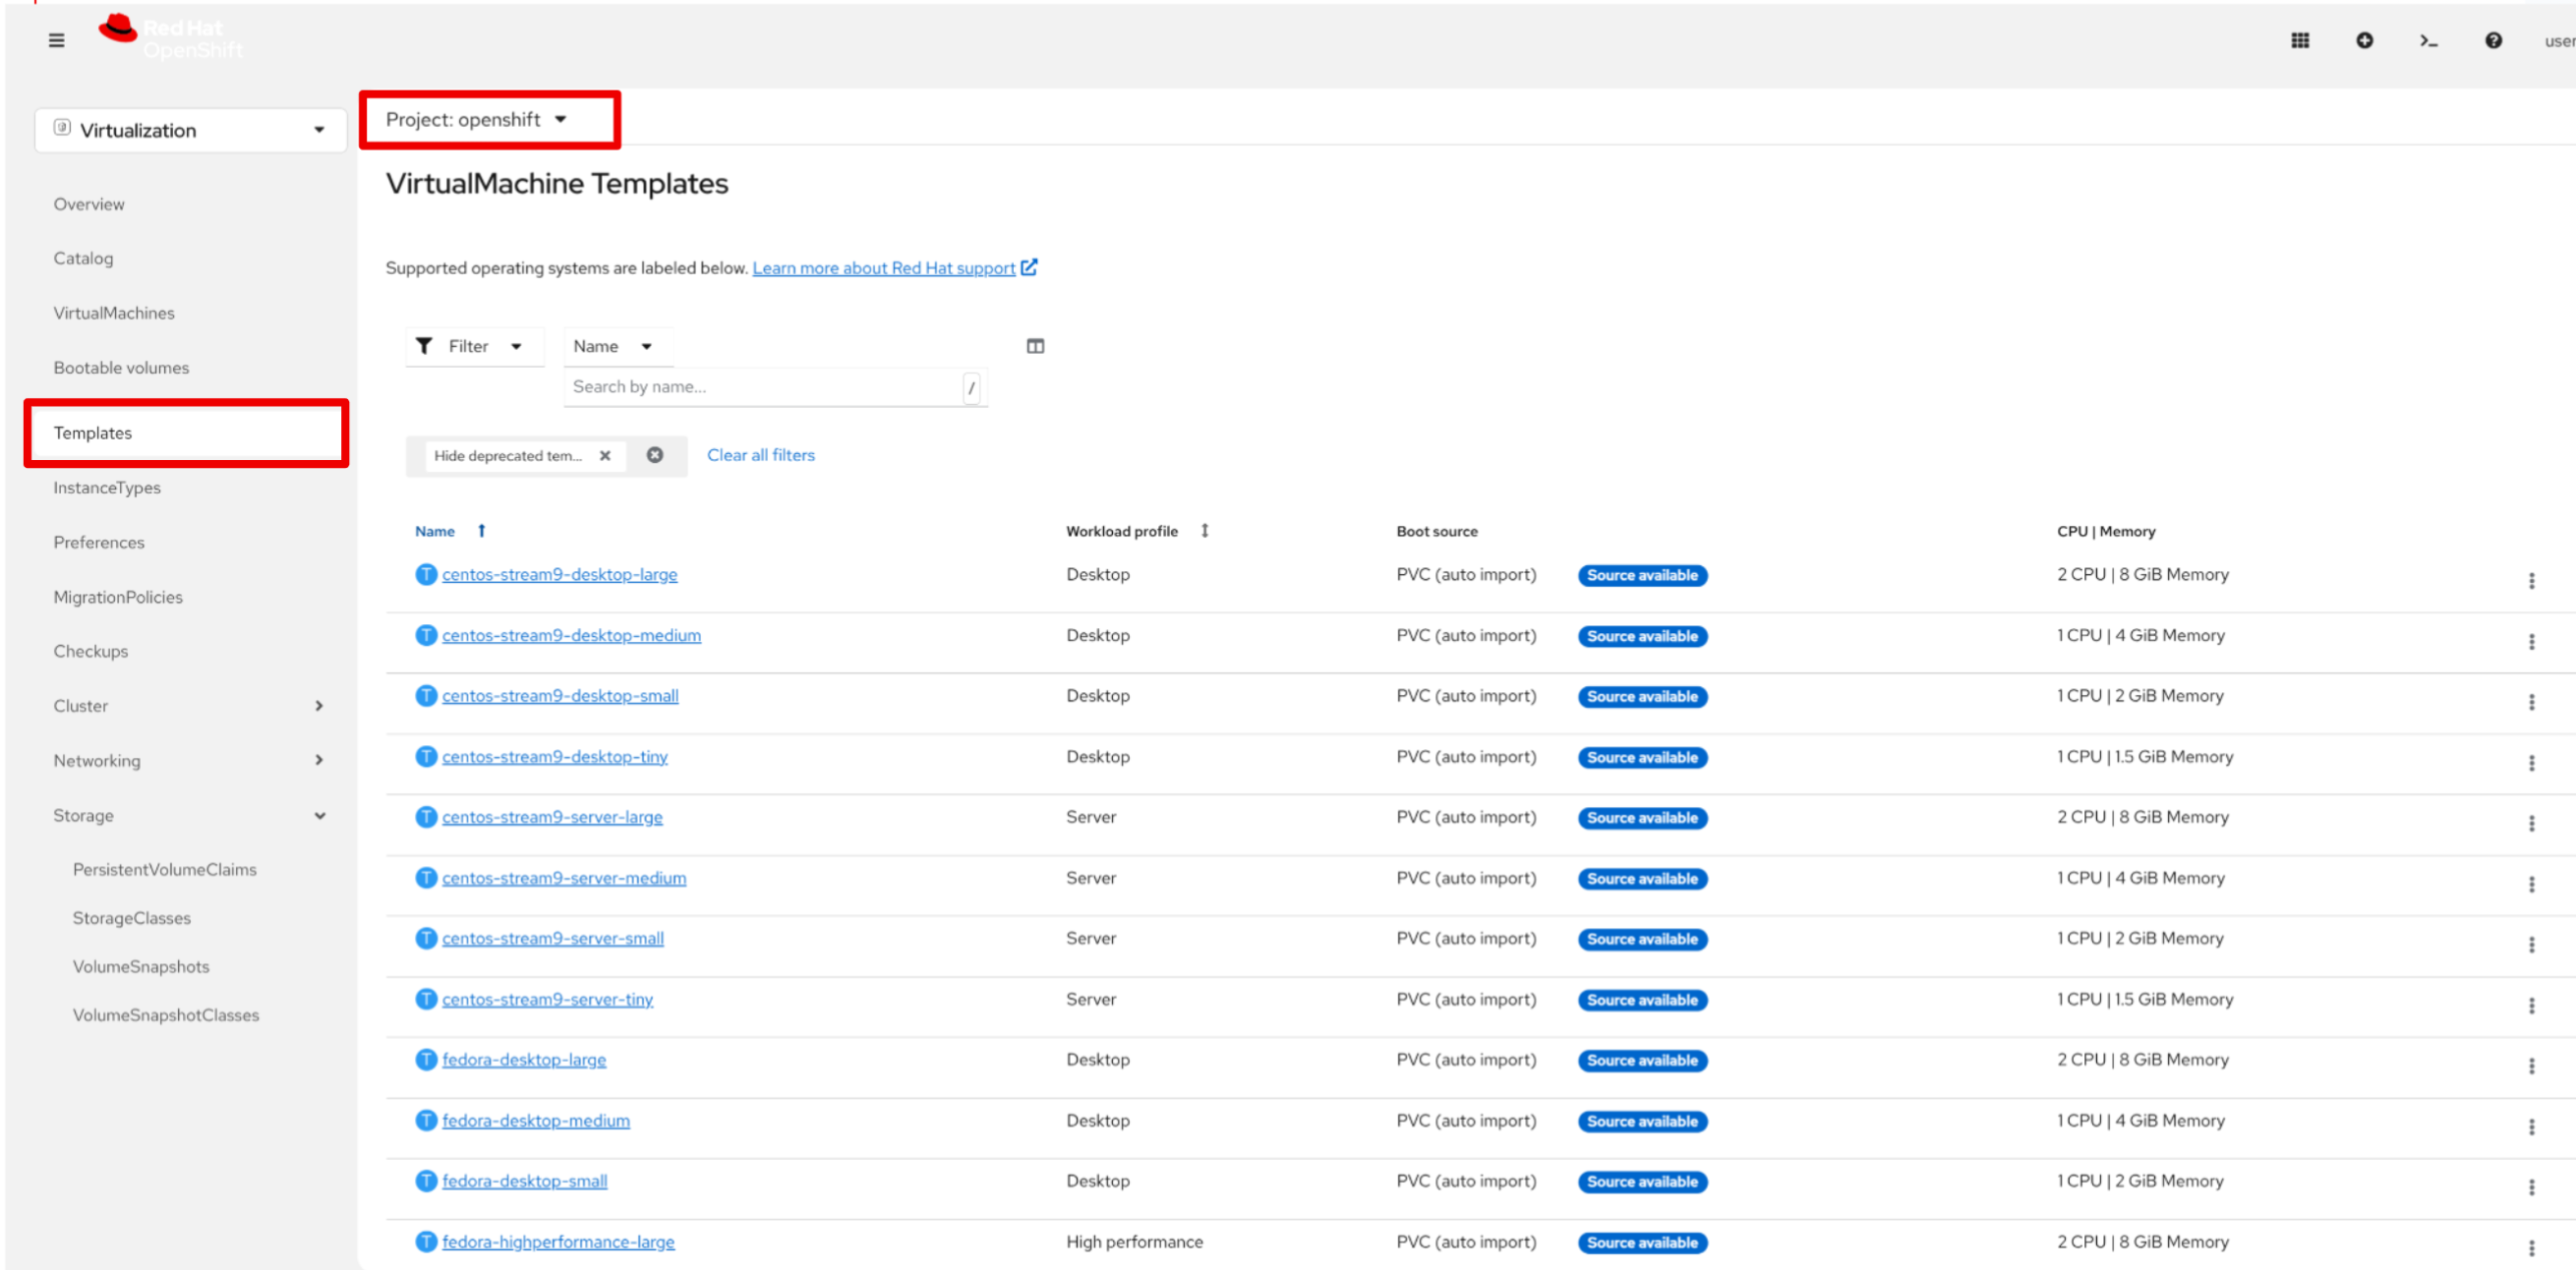Open the manage columns icon
The image size is (2576, 1270).
click(1035, 346)
